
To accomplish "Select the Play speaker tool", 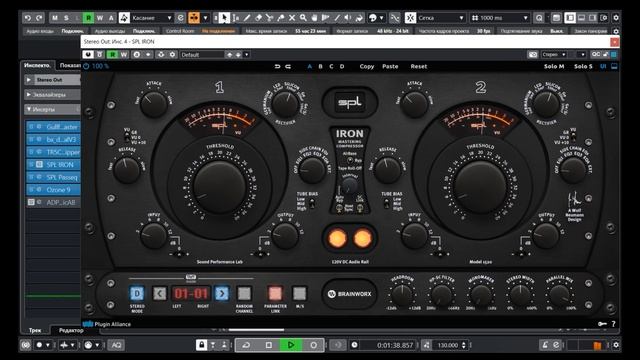I will pyautogui.click(x=348, y=18).
